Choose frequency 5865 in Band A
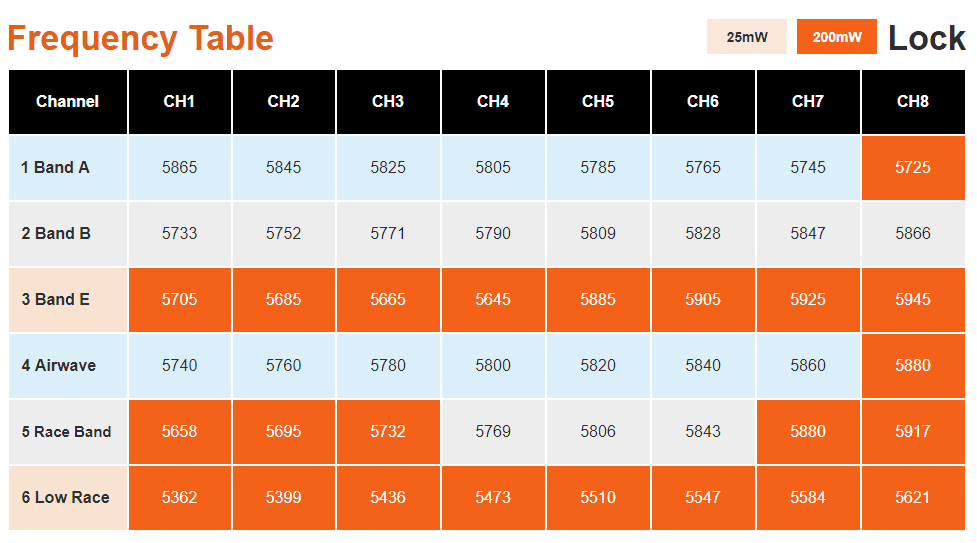The image size is (977, 543). pyautogui.click(x=179, y=168)
